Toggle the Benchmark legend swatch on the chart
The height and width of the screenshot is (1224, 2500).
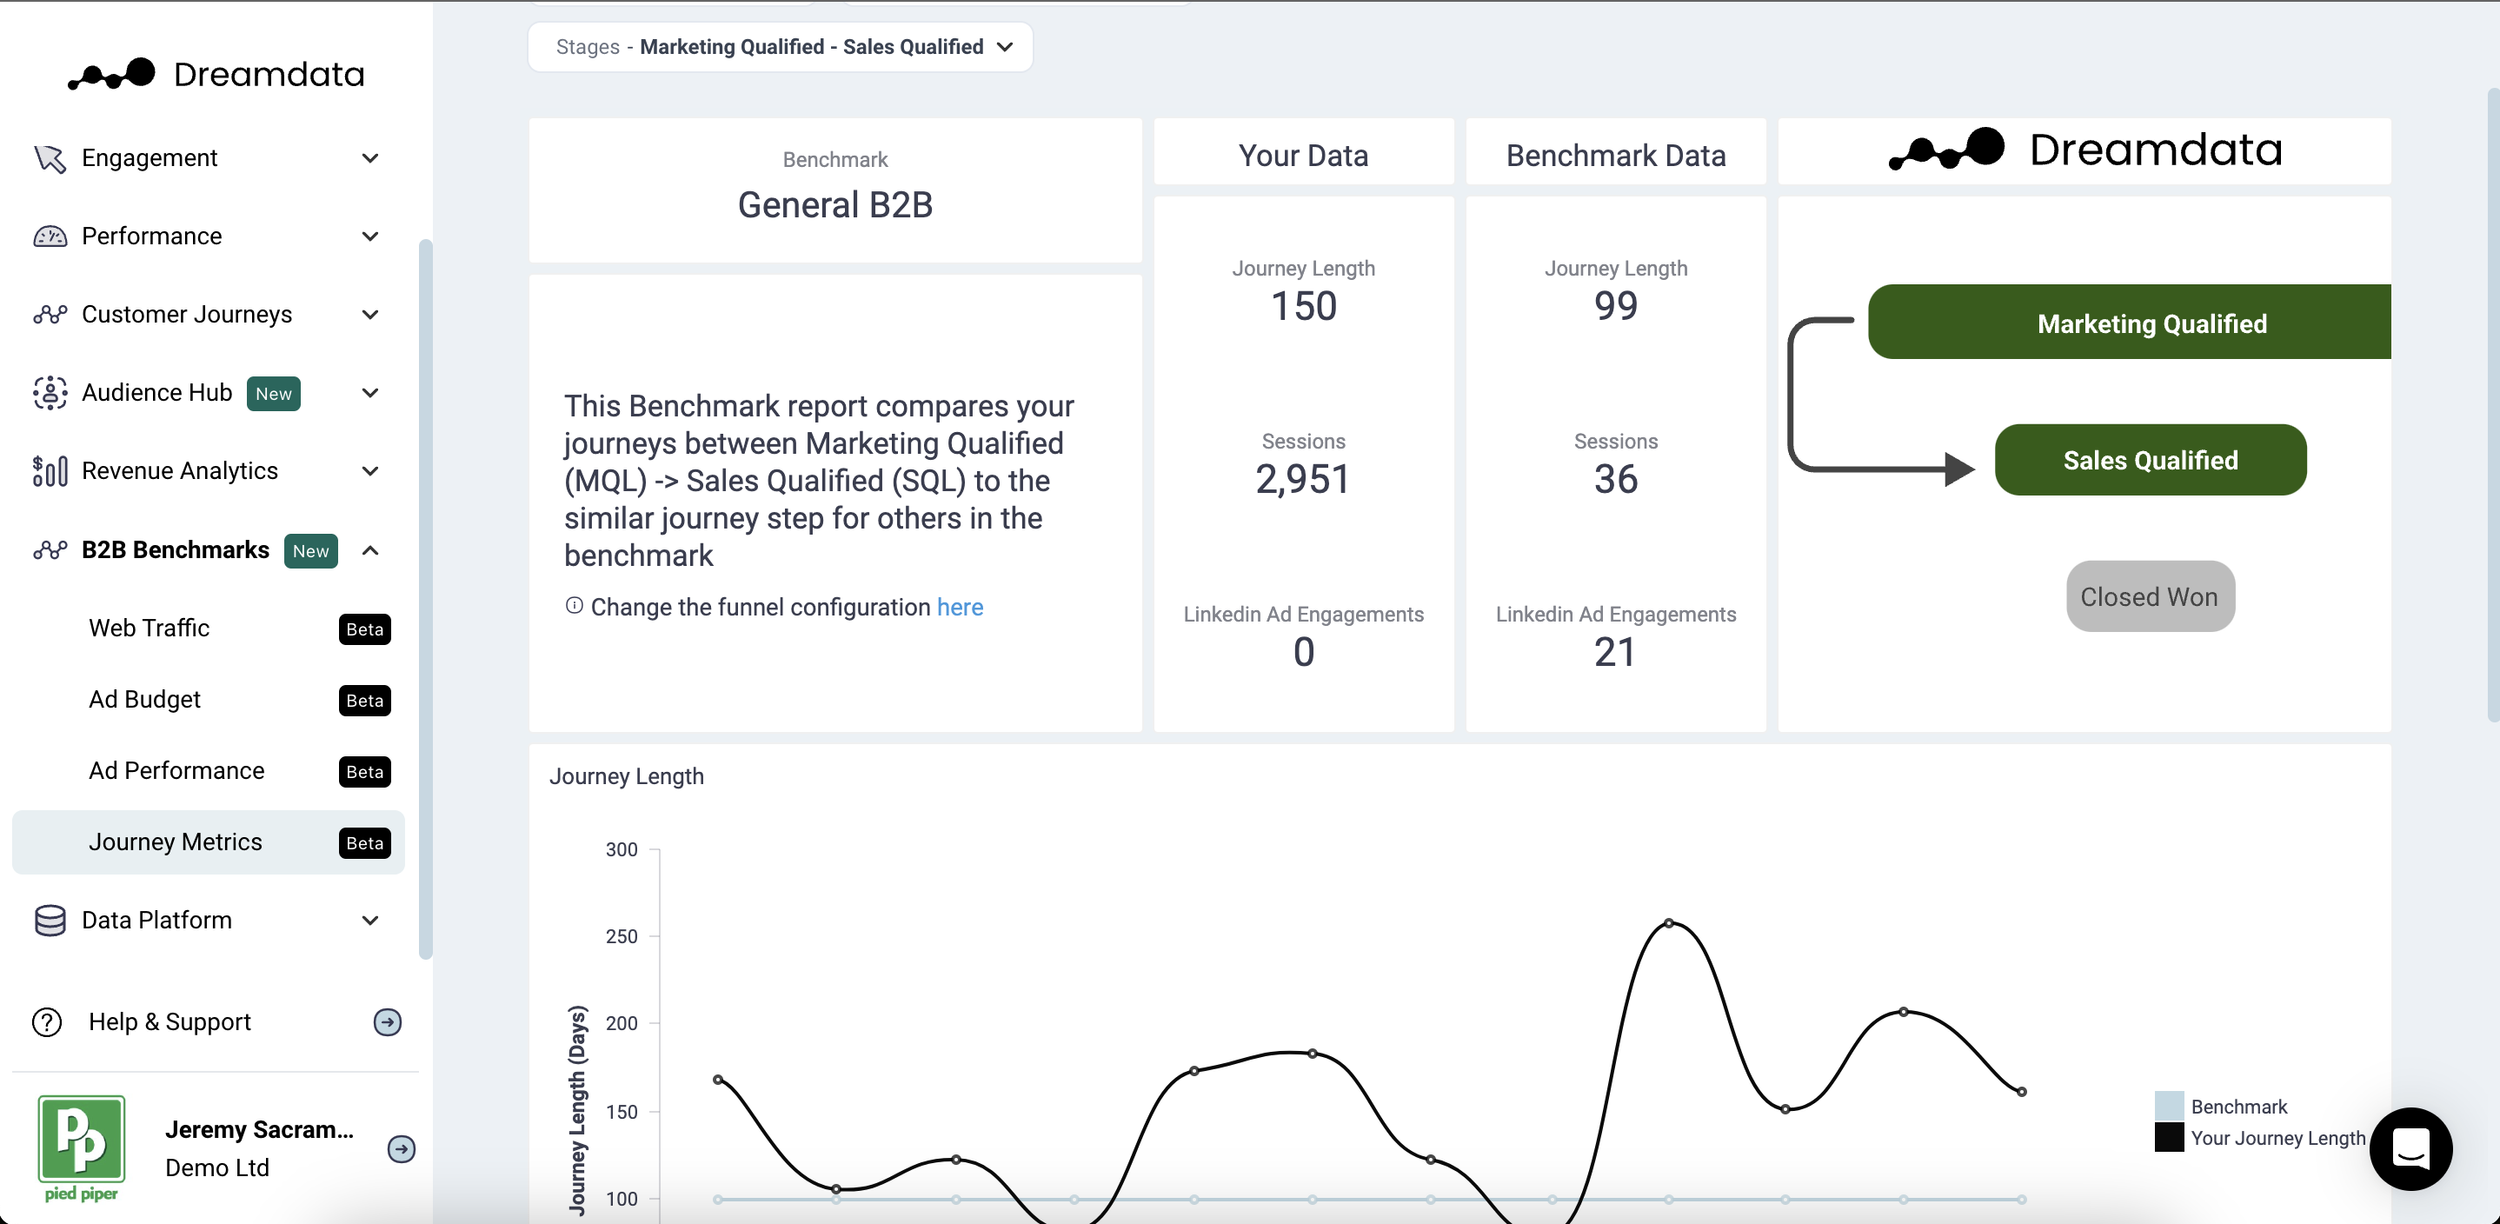2168,1105
